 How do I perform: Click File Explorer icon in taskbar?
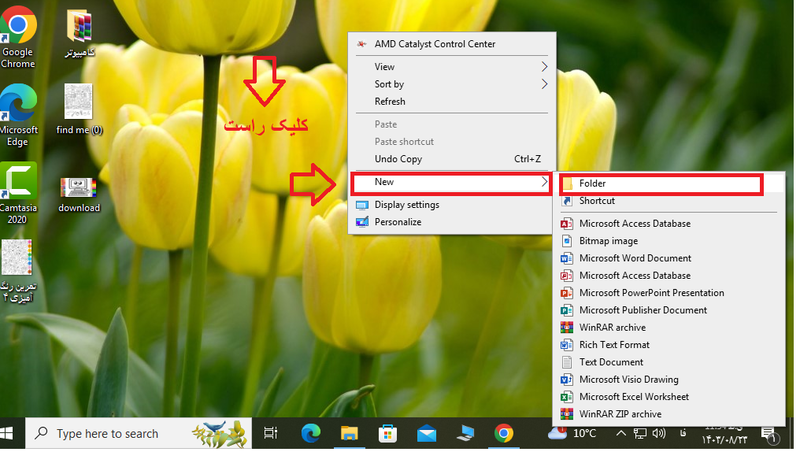(349, 433)
